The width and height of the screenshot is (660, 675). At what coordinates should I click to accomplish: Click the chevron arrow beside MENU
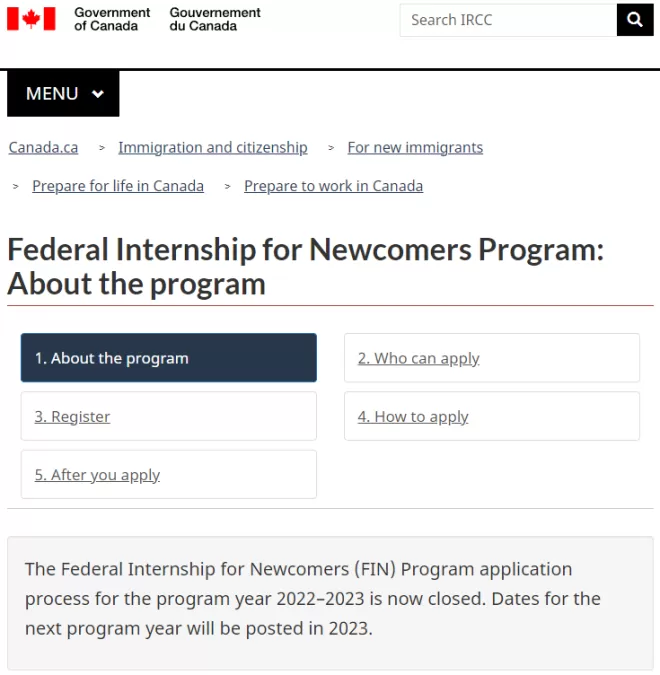(x=98, y=94)
